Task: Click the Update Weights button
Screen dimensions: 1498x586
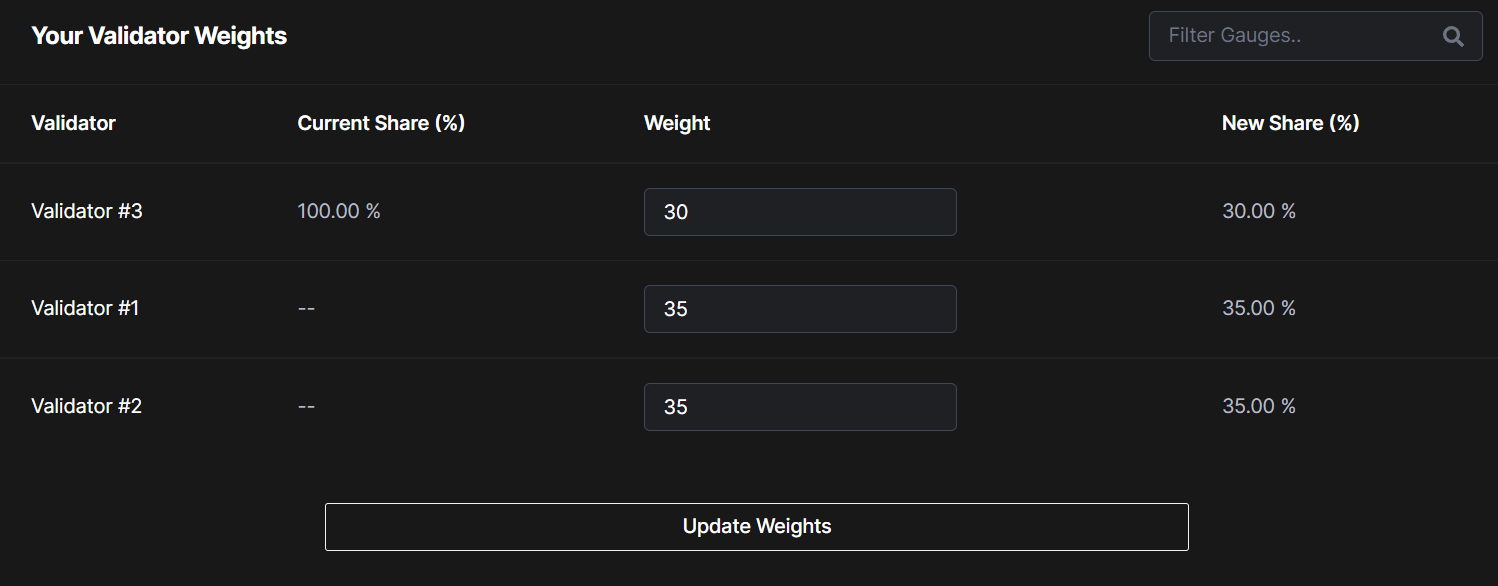Action: pyautogui.click(x=757, y=527)
